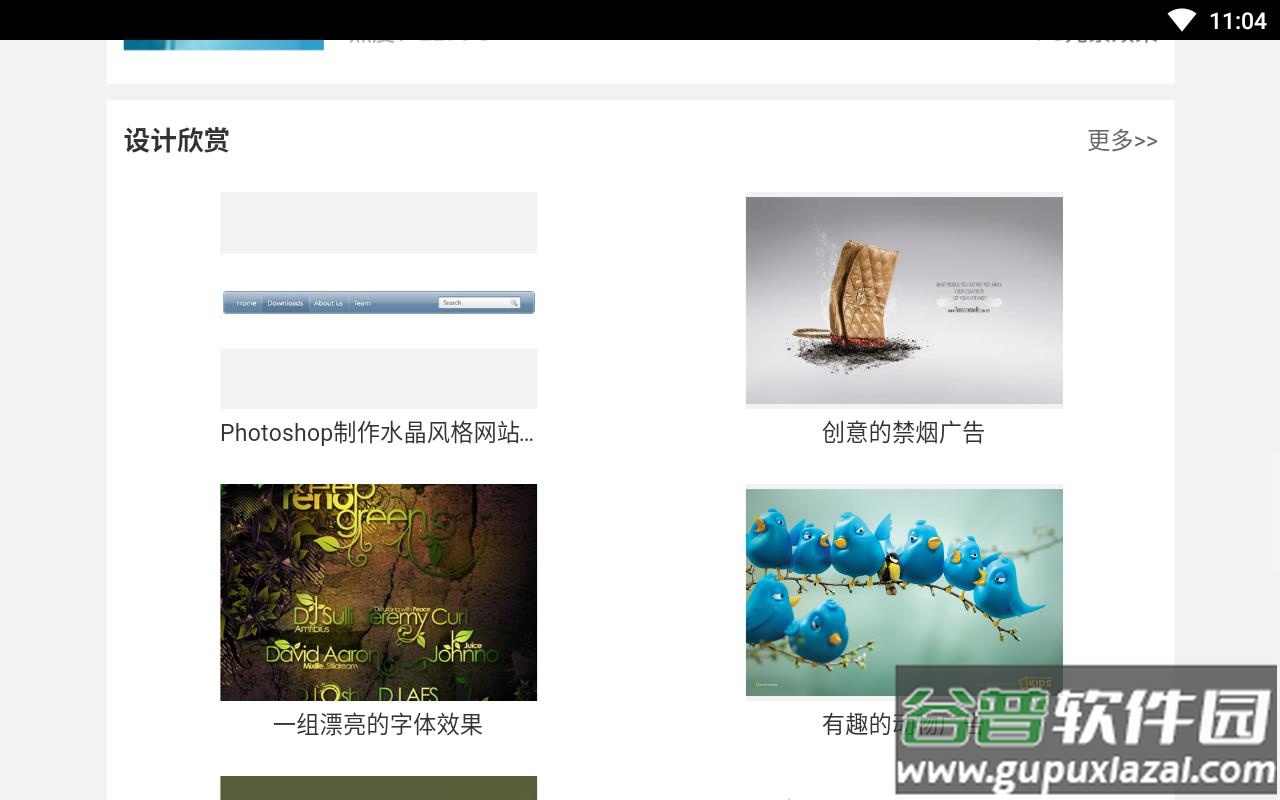This screenshot has height=800, width=1280.
Task: Tap the Wi-Fi status bar icon
Action: pyautogui.click(x=1181, y=20)
